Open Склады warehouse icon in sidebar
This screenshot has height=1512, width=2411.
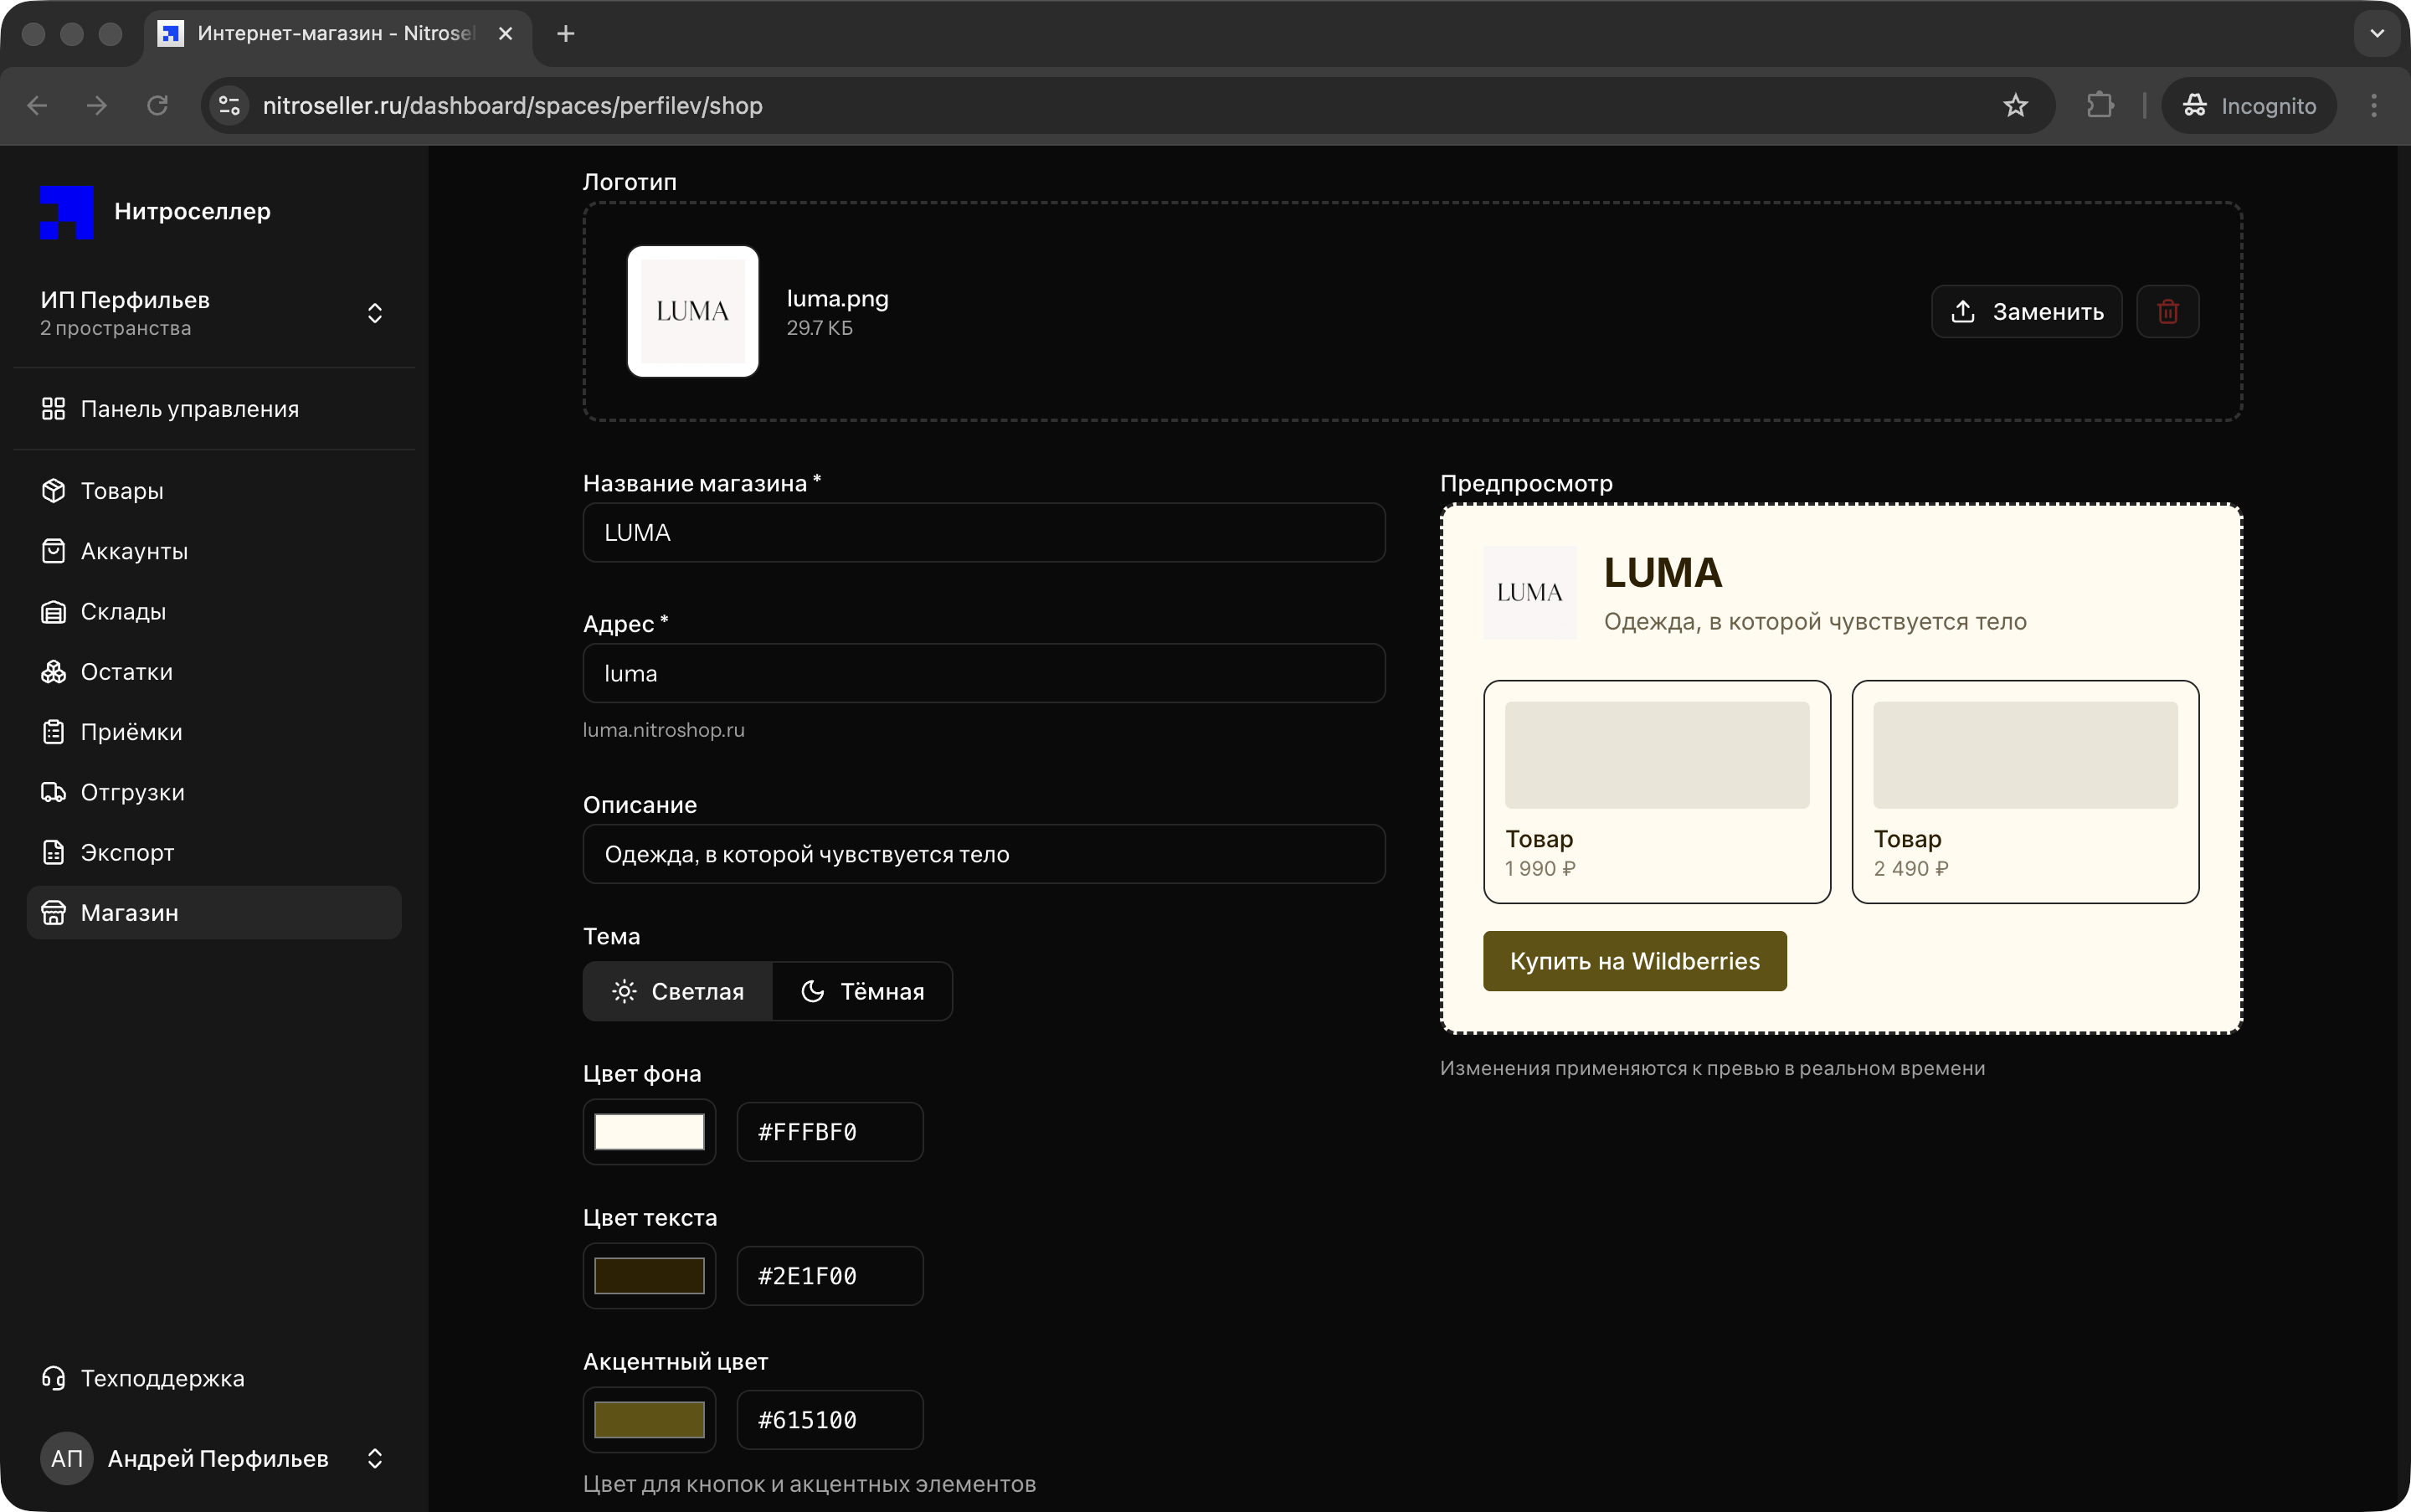click(53, 612)
